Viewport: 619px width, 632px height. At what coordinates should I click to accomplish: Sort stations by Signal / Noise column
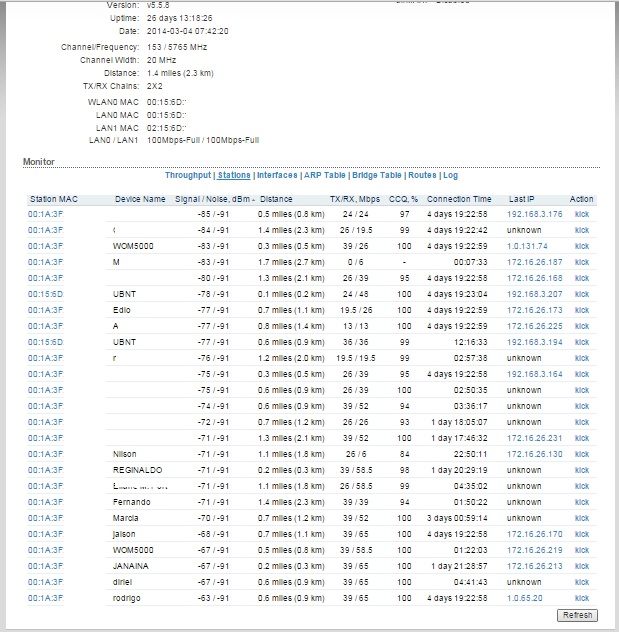(214, 199)
